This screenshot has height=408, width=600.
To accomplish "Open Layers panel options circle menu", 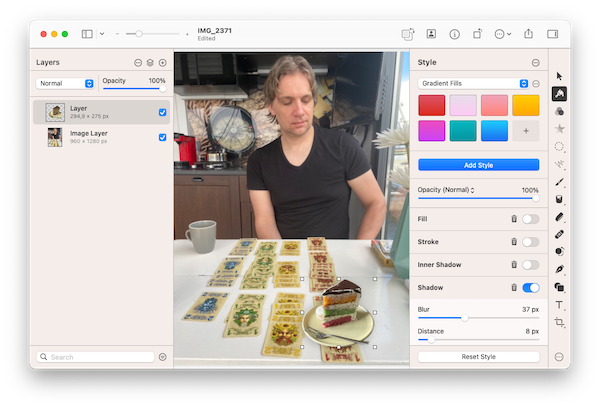I will pyautogui.click(x=138, y=63).
